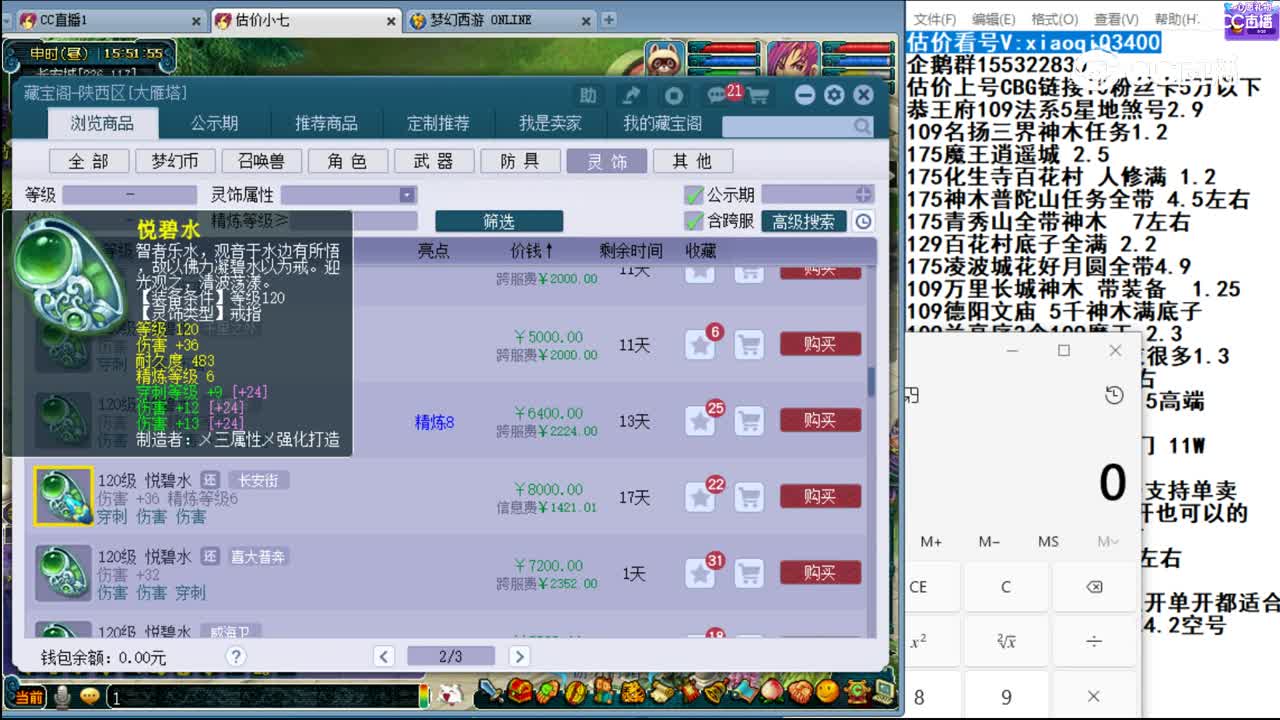
Task: Select the 梦幻币 category button
Action: pyautogui.click(x=175, y=161)
